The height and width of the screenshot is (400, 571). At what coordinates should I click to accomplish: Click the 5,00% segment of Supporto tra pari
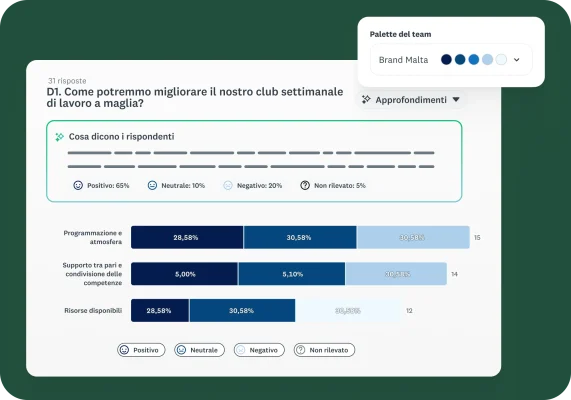point(184,274)
